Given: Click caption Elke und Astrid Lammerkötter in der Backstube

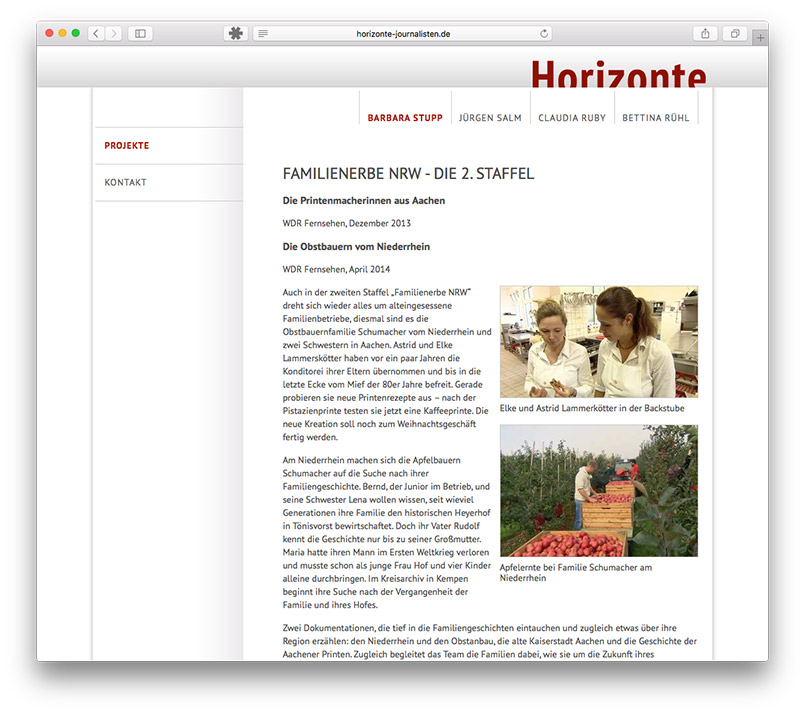Looking at the screenshot, I should 592,408.
